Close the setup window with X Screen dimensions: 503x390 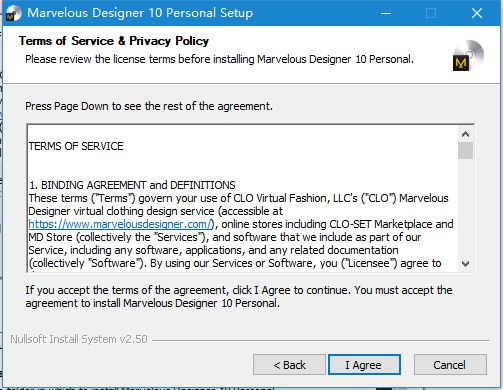477,13
